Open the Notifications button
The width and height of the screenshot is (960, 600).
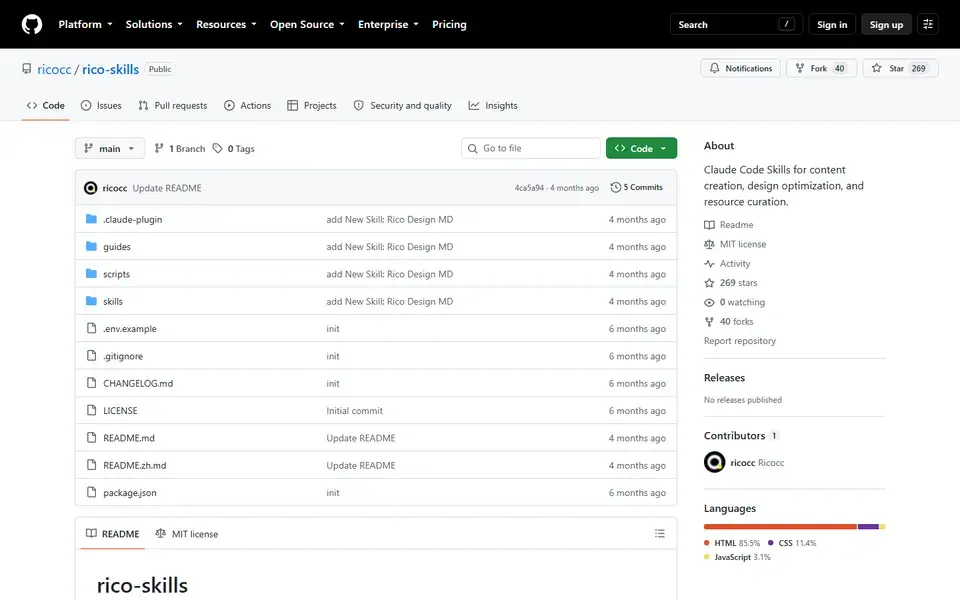click(x=740, y=69)
